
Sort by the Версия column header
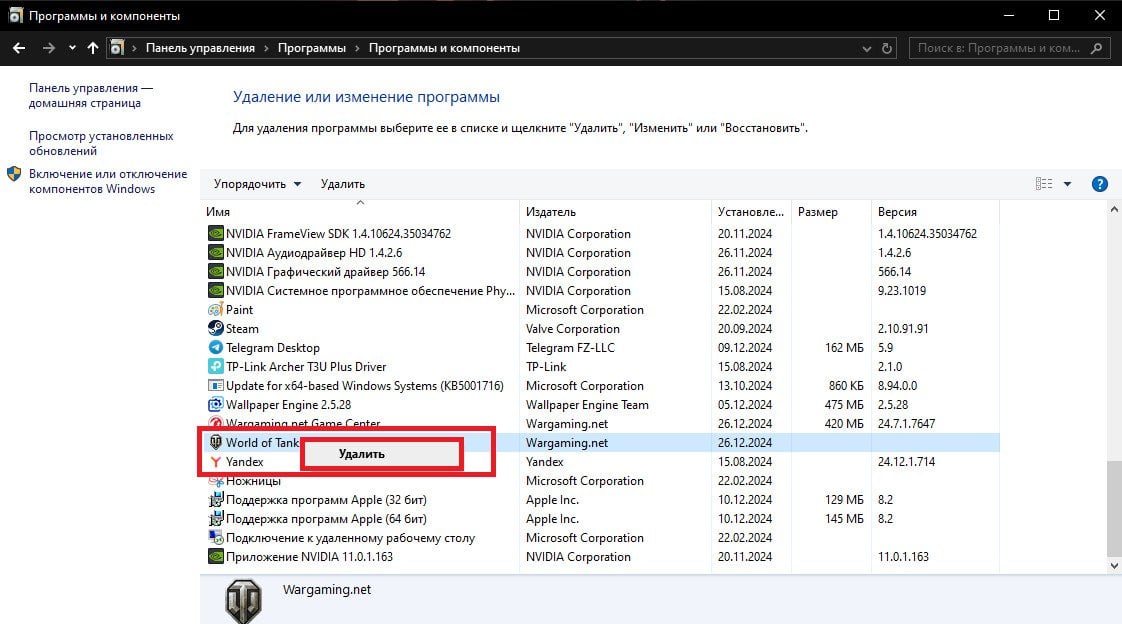pos(897,212)
